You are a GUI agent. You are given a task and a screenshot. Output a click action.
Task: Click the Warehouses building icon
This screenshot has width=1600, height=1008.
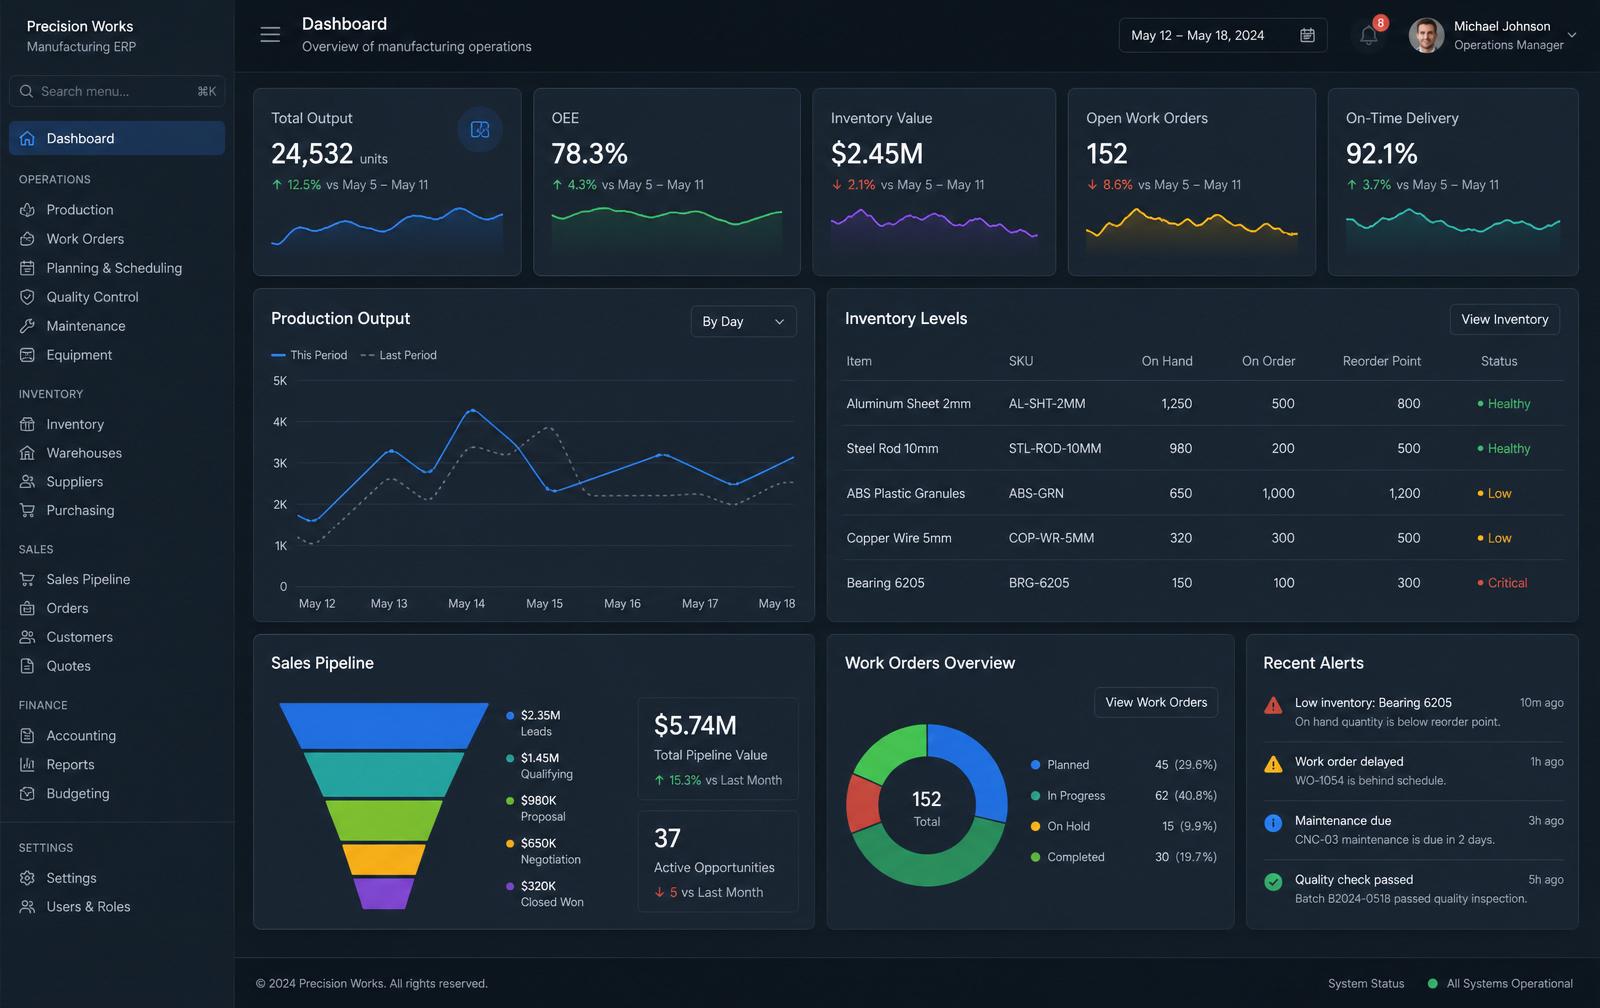[28, 453]
